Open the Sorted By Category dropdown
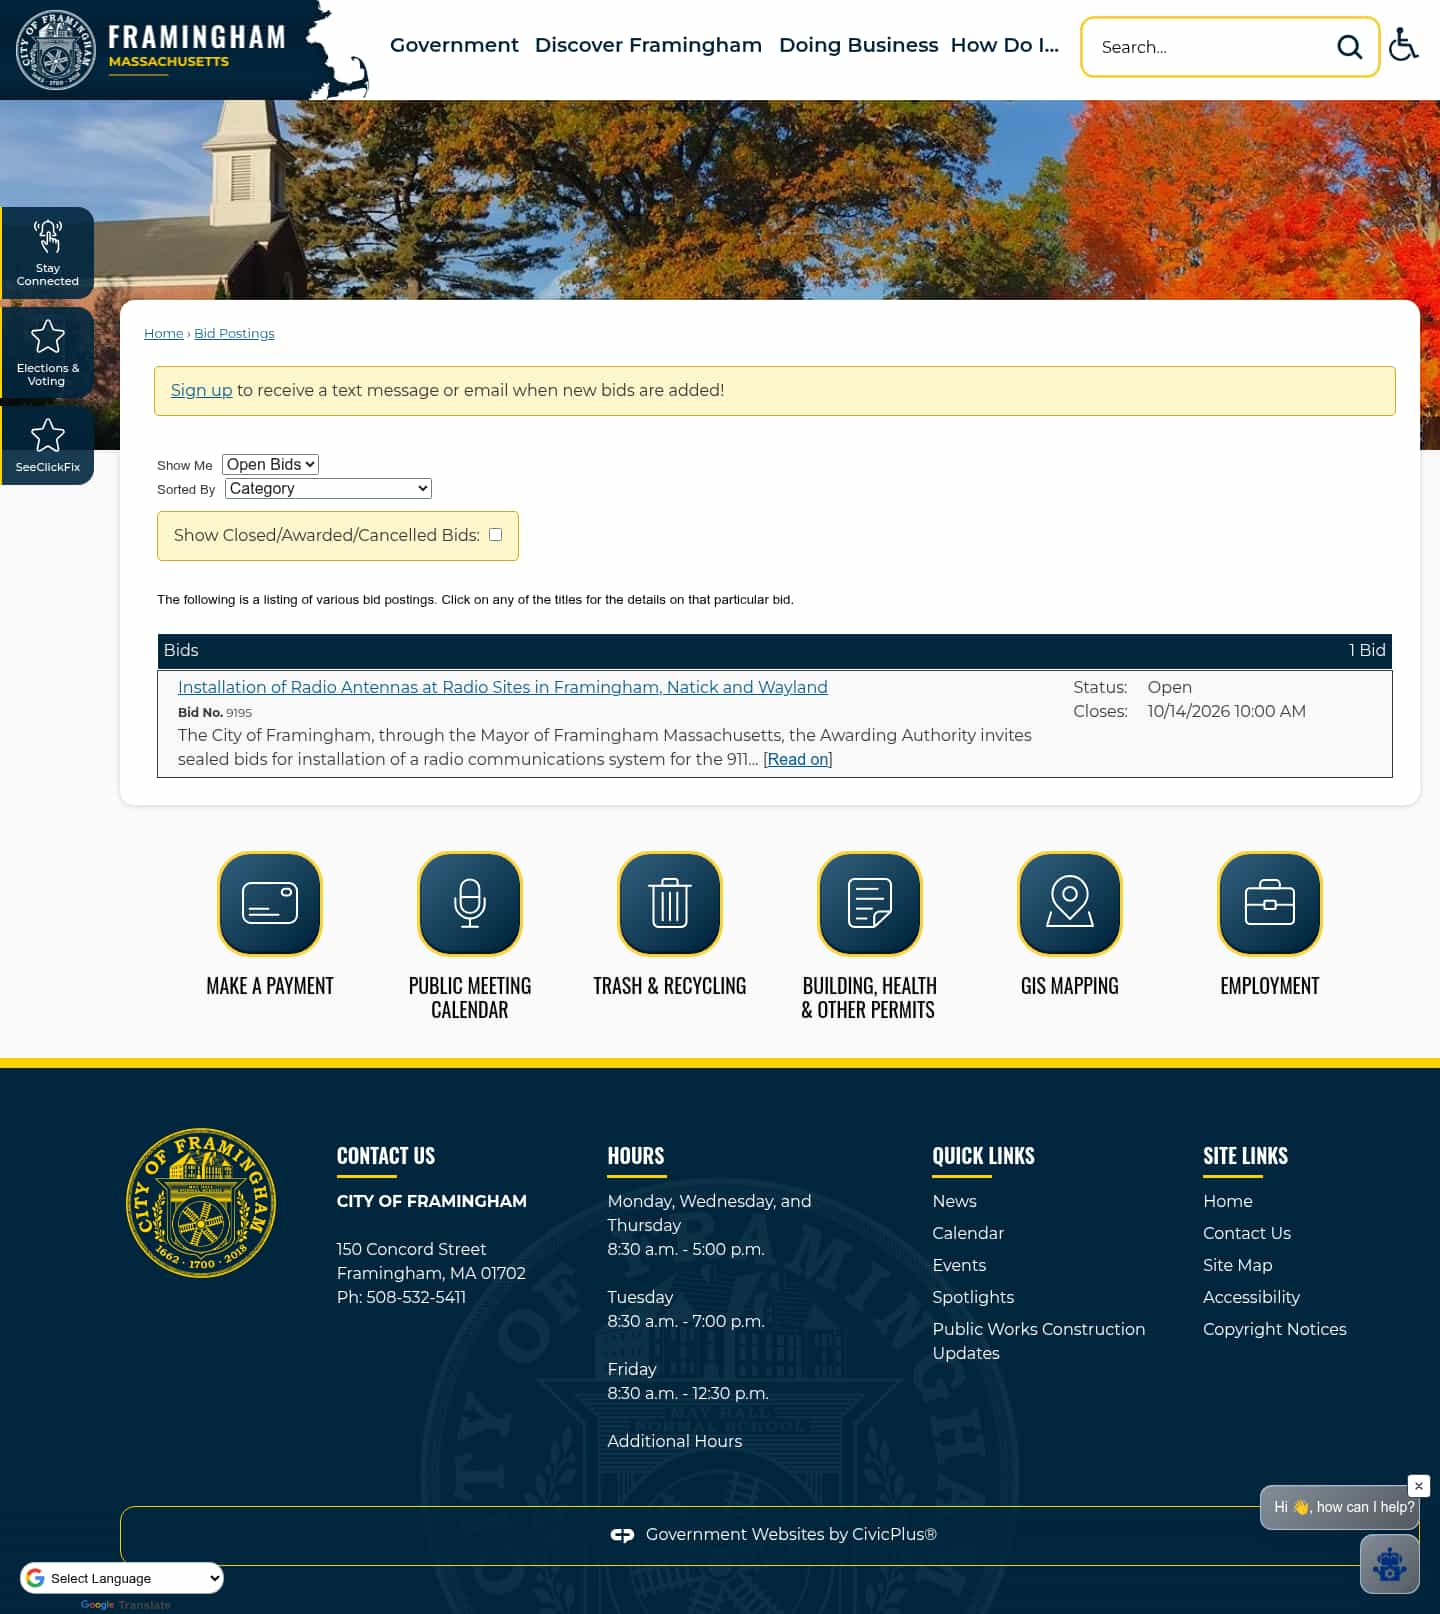Image resolution: width=1440 pixels, height=1614 pixels. (328, 488)
